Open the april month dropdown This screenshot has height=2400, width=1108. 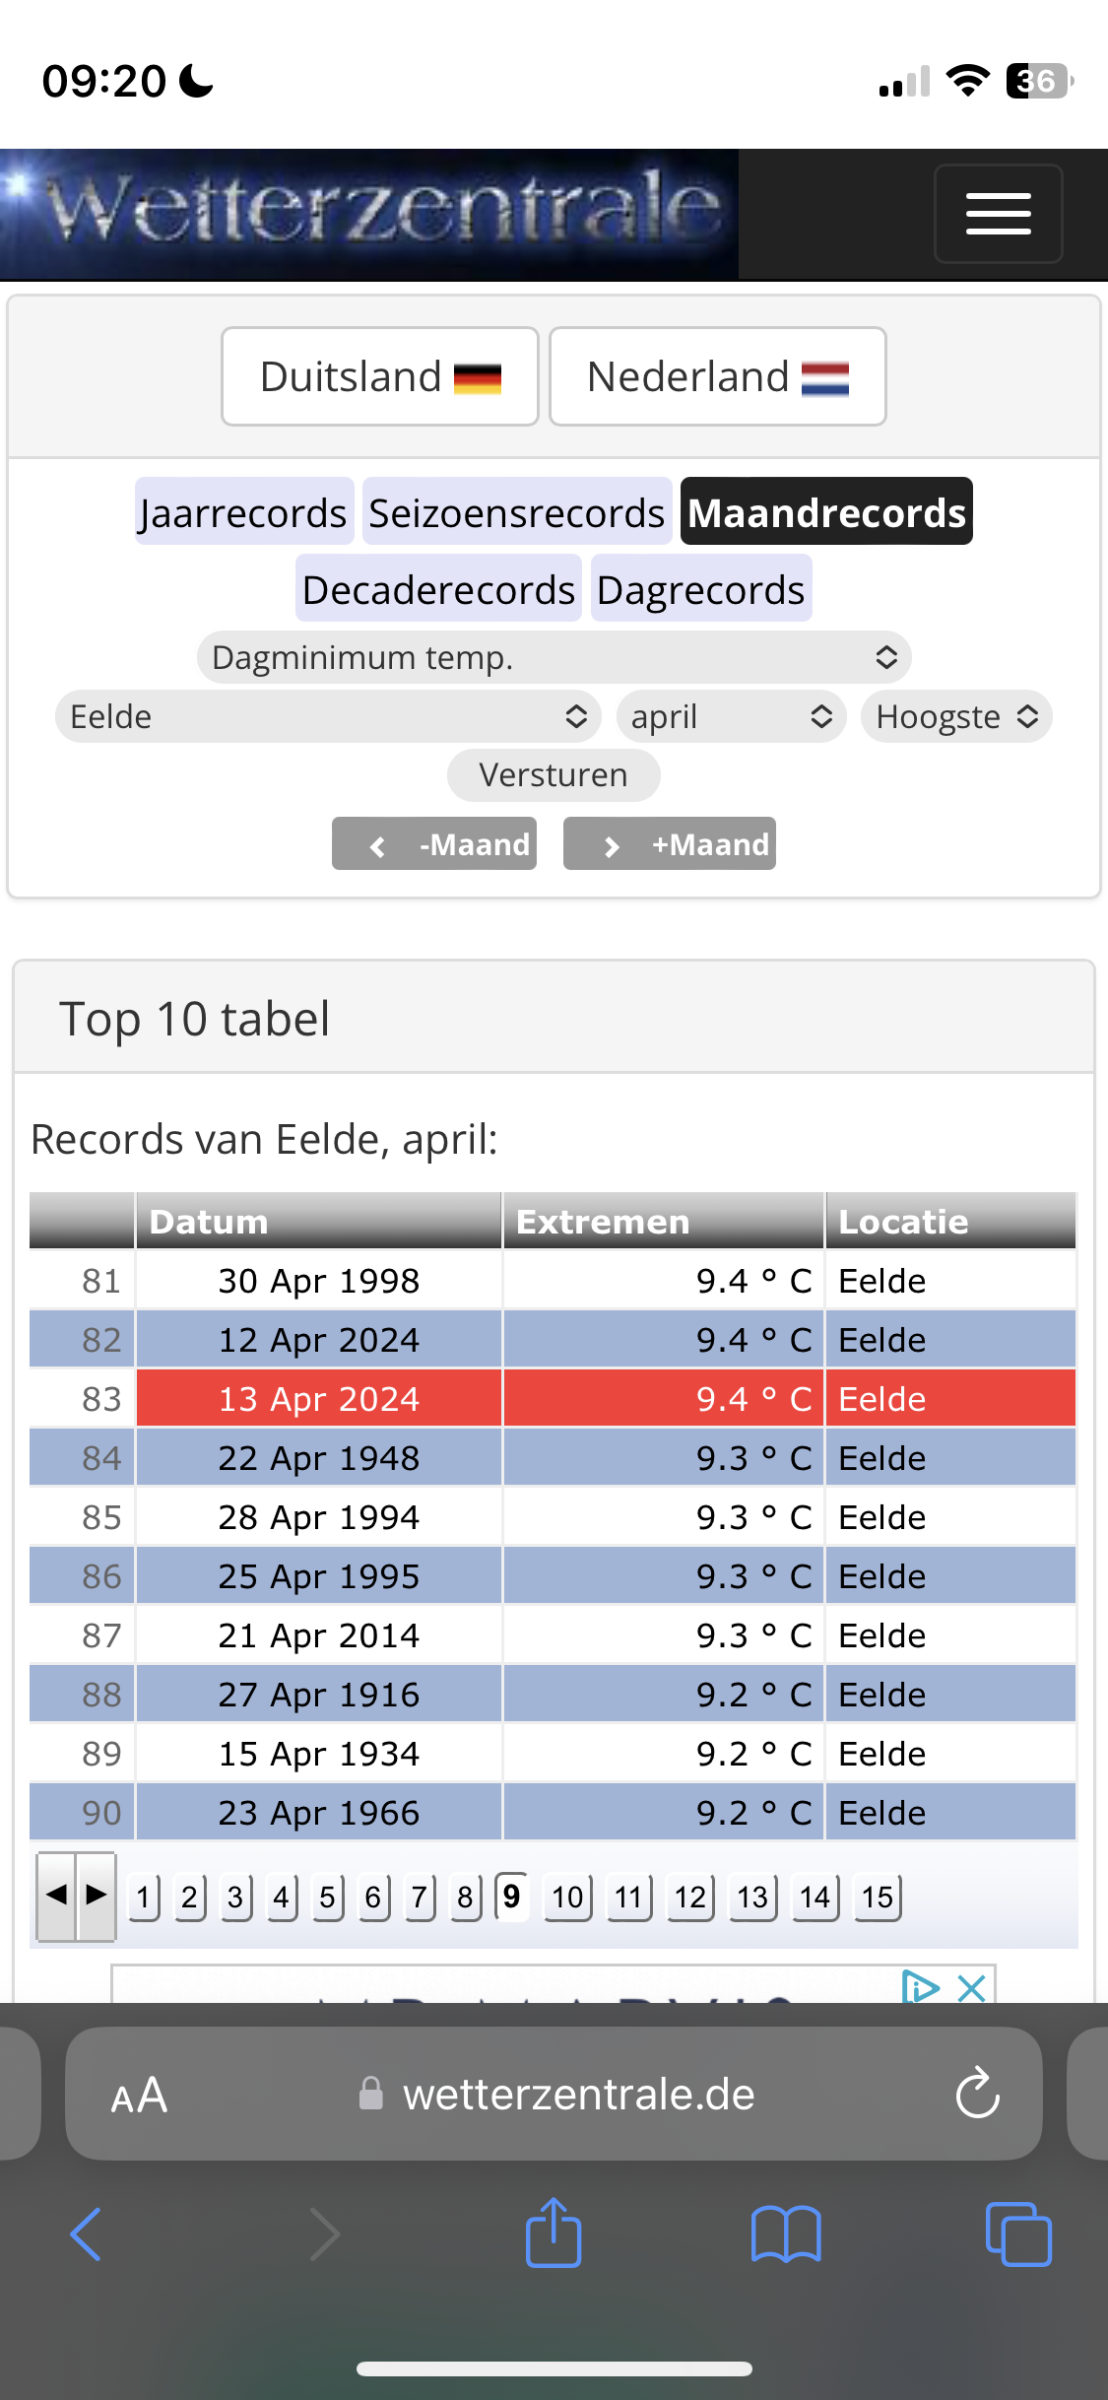[x=731, y=716]
